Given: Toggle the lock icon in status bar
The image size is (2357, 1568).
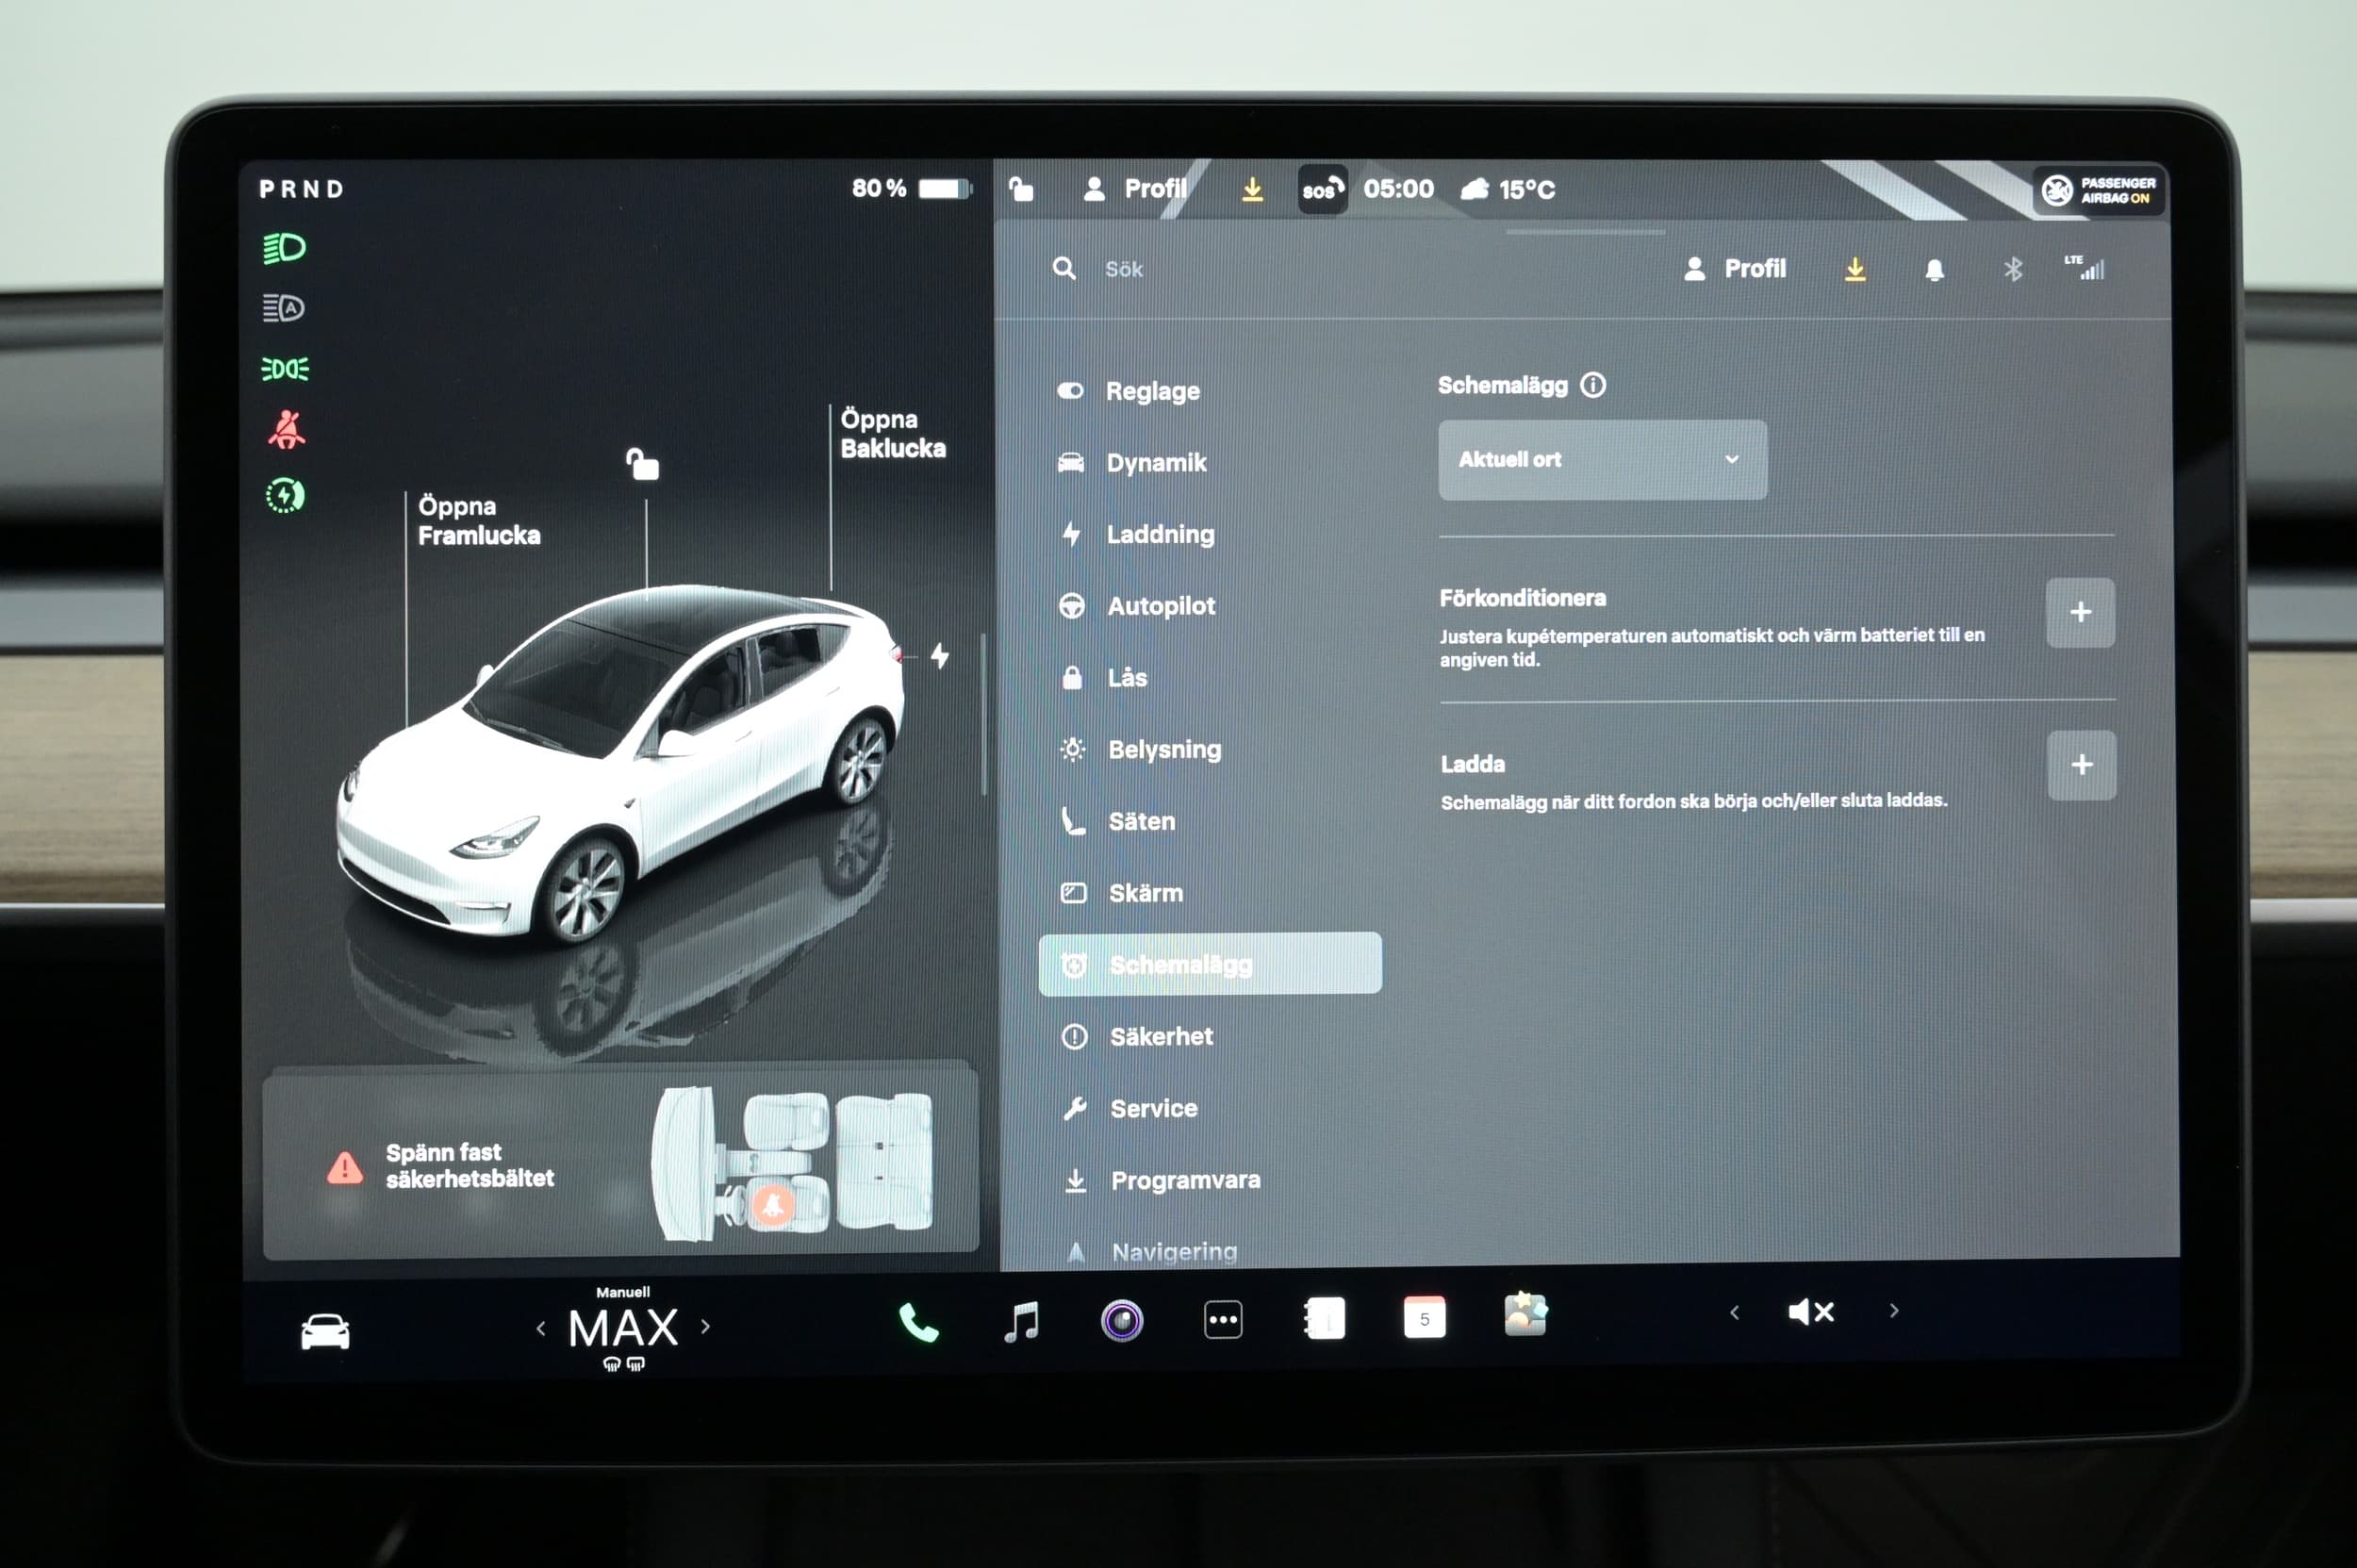Looking at the screenshot, I should click(1020, 189).
